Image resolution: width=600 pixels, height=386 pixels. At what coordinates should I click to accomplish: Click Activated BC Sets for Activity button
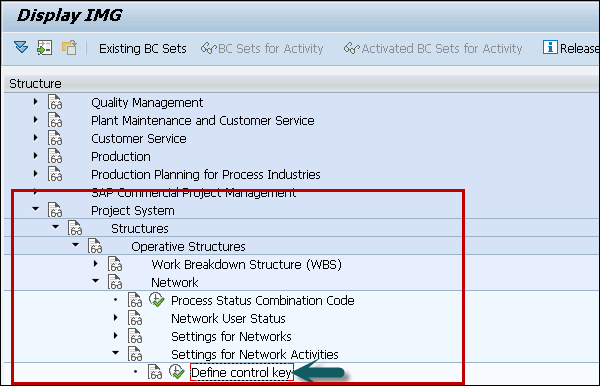433,49
